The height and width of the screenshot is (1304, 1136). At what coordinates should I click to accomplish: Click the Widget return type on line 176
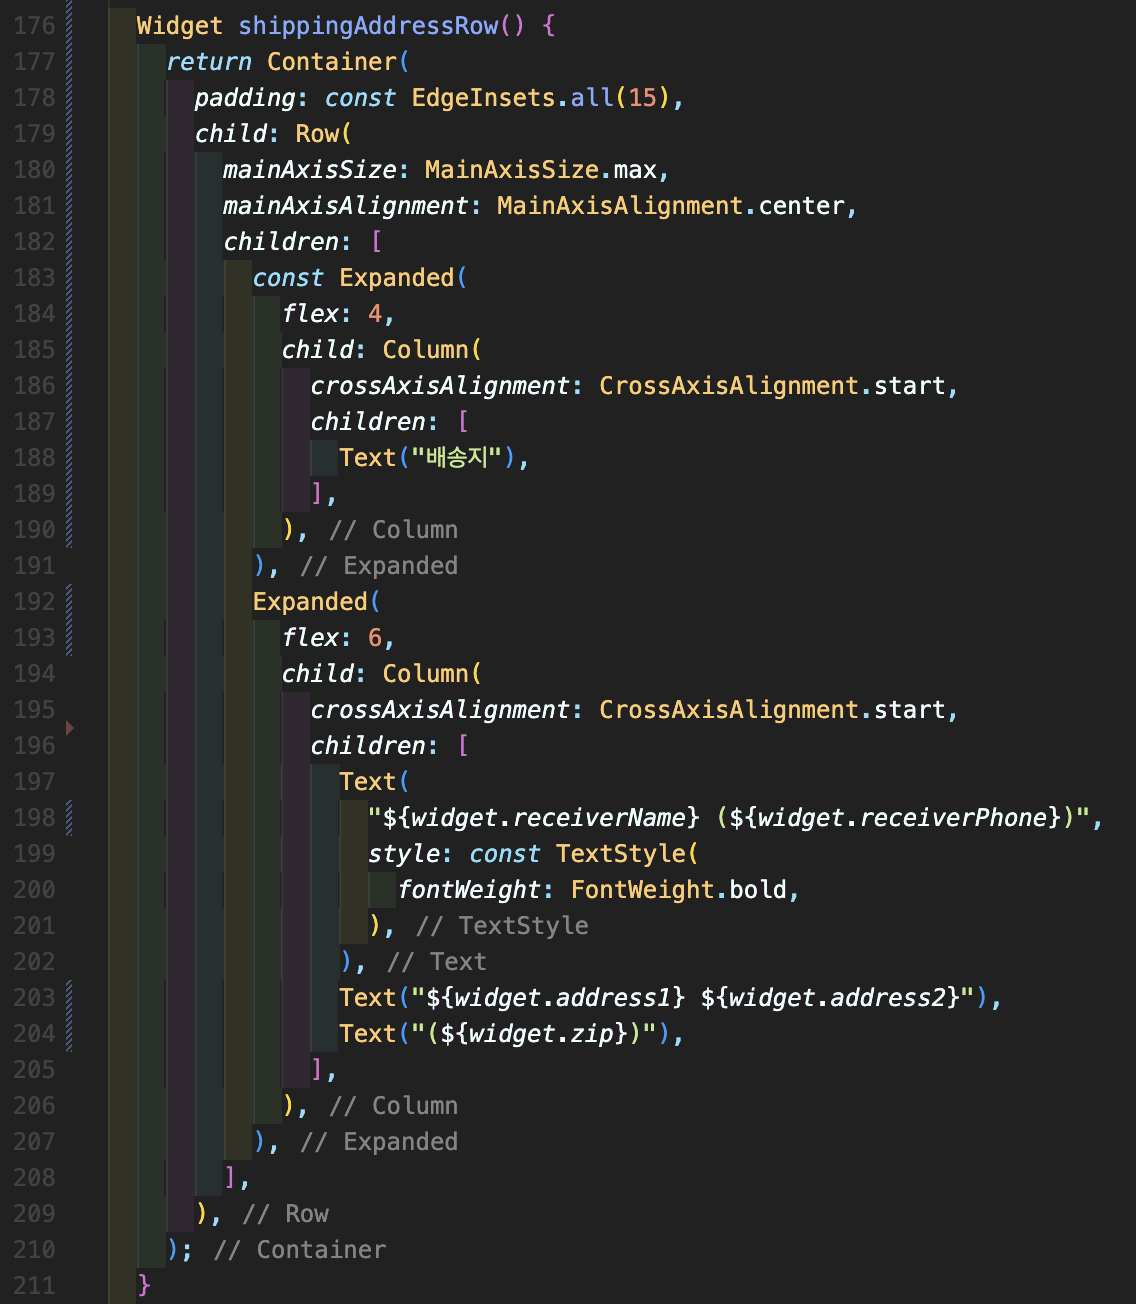[x=180, y=26]
